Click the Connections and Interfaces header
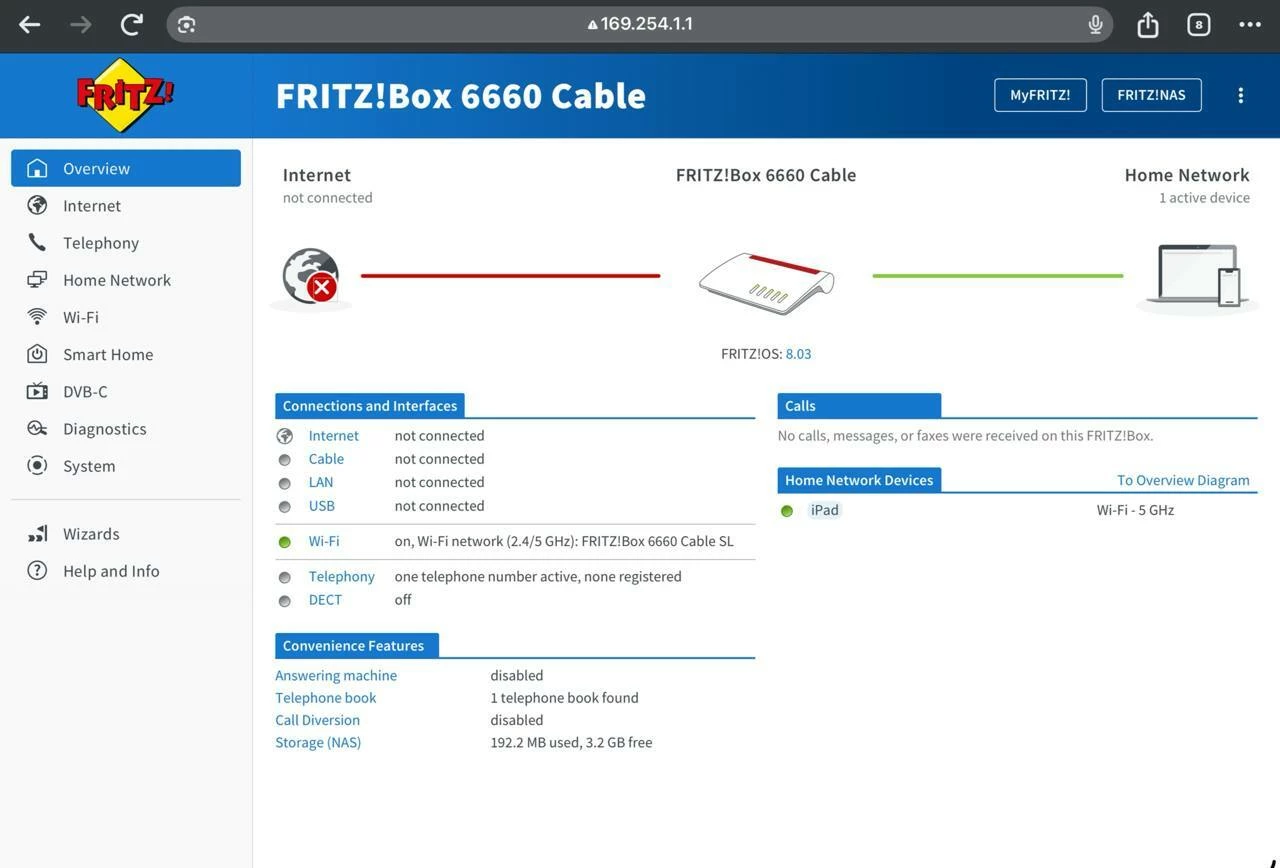Viewport: 1280px width, 868px height. [x=370, y=406]
